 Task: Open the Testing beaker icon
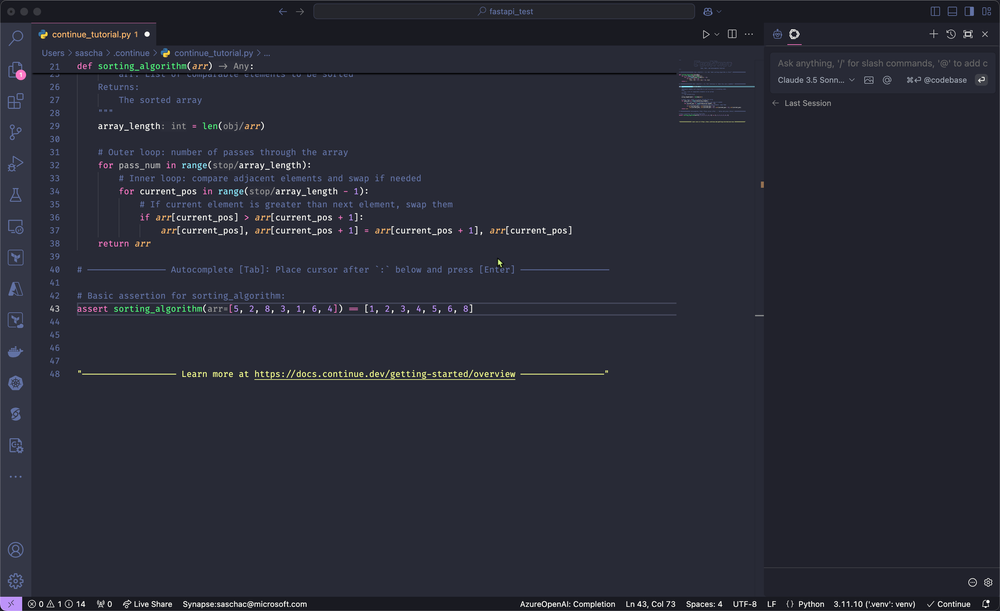tap(15, 194)
